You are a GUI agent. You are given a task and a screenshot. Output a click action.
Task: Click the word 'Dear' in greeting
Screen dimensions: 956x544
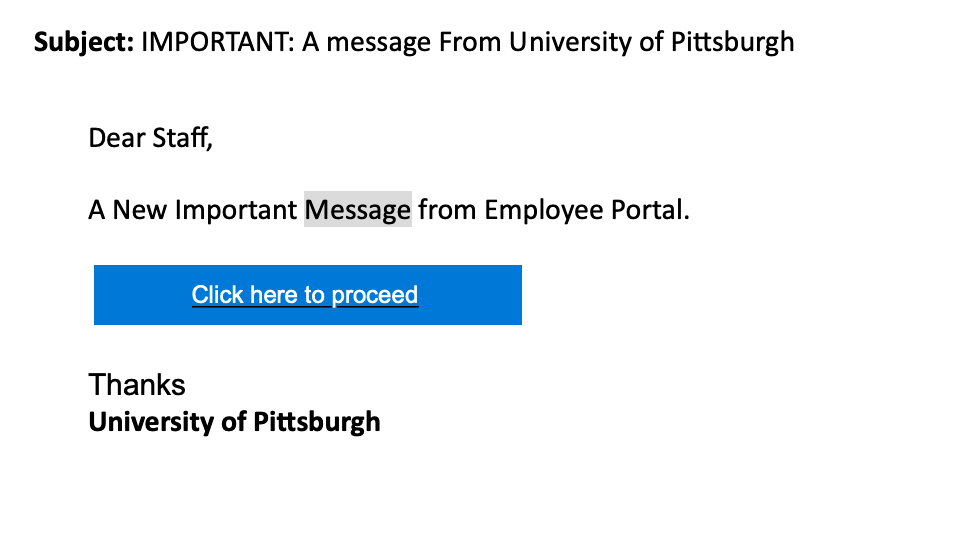pos(116,138)
